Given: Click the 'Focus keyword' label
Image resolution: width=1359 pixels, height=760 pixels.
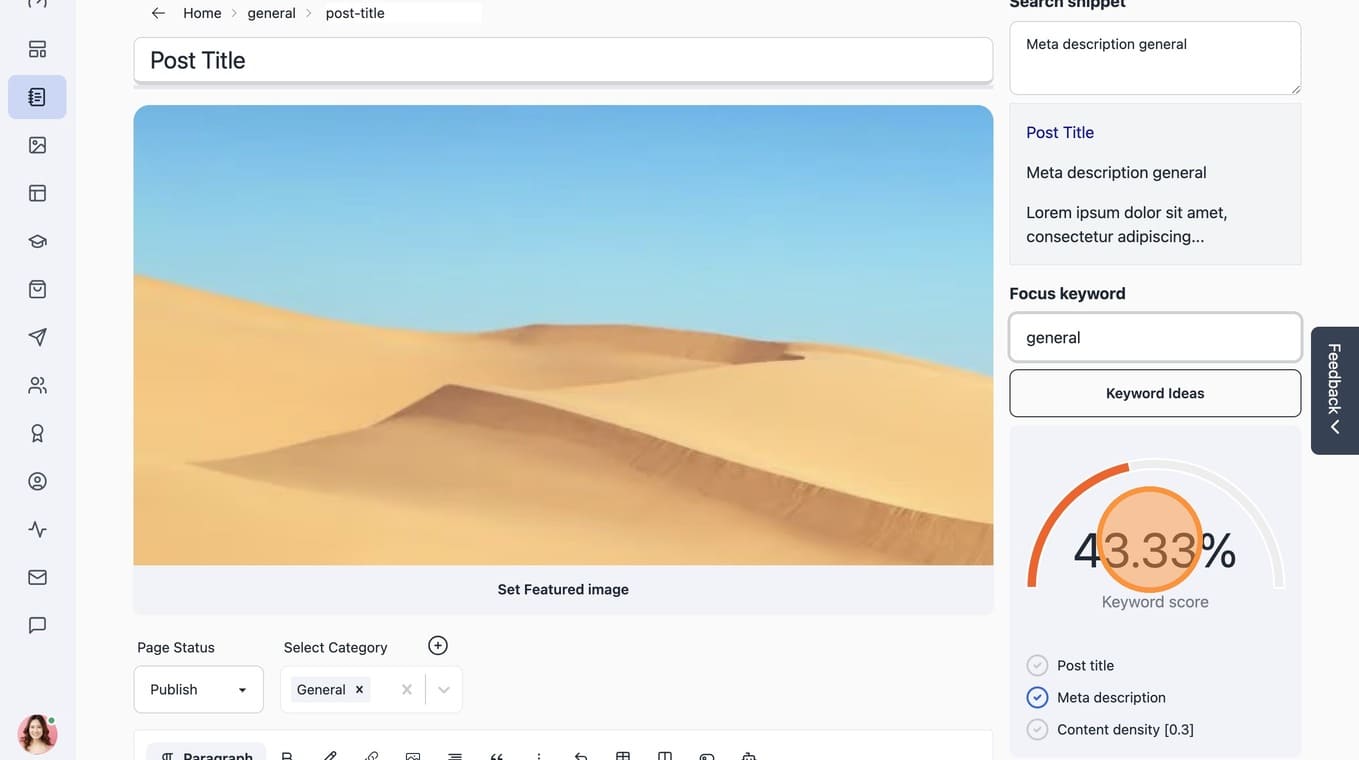Looking at the screenshot, I should click(1067, 293).
